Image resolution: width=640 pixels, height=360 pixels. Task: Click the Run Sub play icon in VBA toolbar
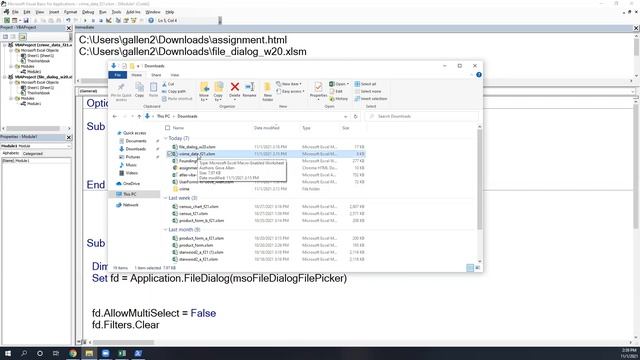(85, 20)
